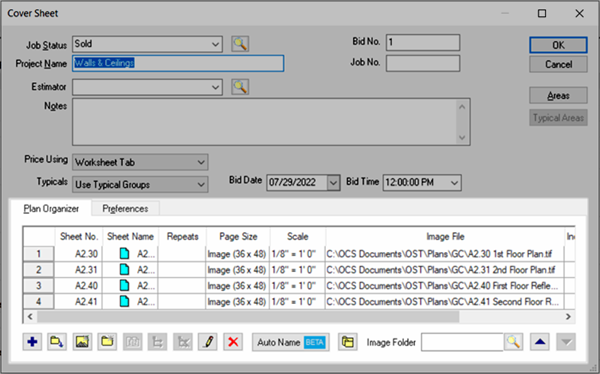
Task: Click the Repeats column header
Action: click(x=182, y=237)
